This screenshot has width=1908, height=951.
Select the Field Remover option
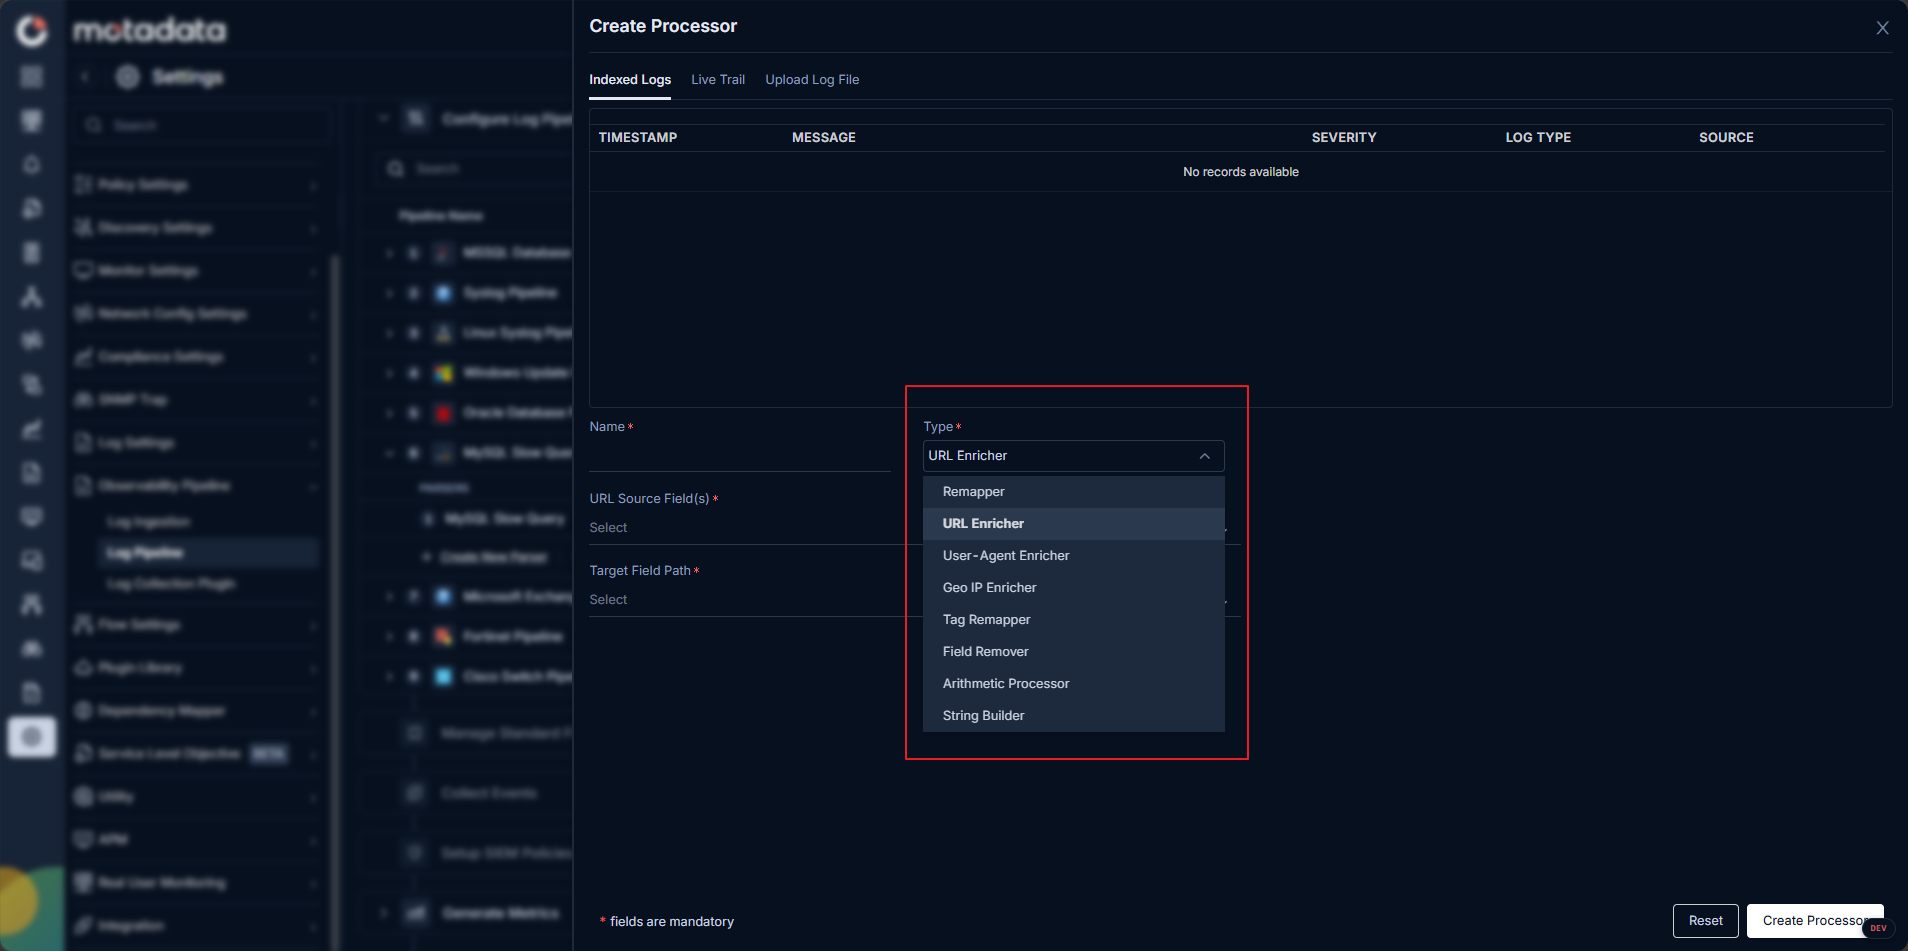point(1073,652)
